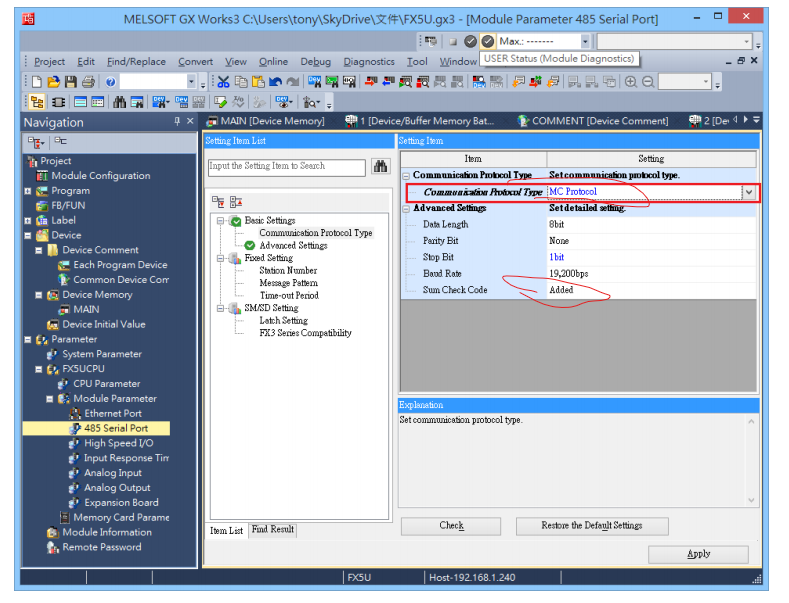Click the setting item search field
The image size is (789, 603).
(287, 167)
